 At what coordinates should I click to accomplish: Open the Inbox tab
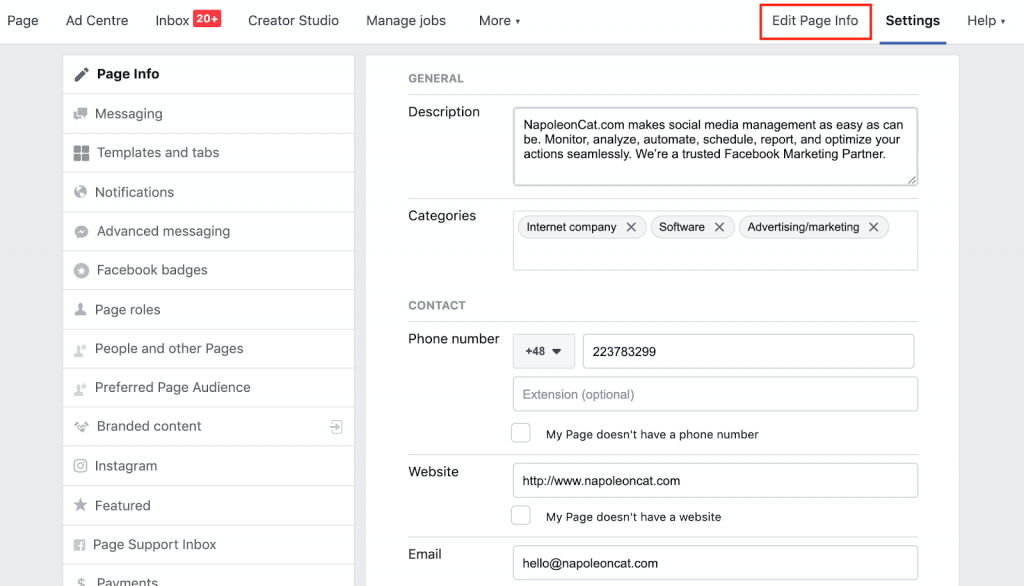tap(172, 21)
